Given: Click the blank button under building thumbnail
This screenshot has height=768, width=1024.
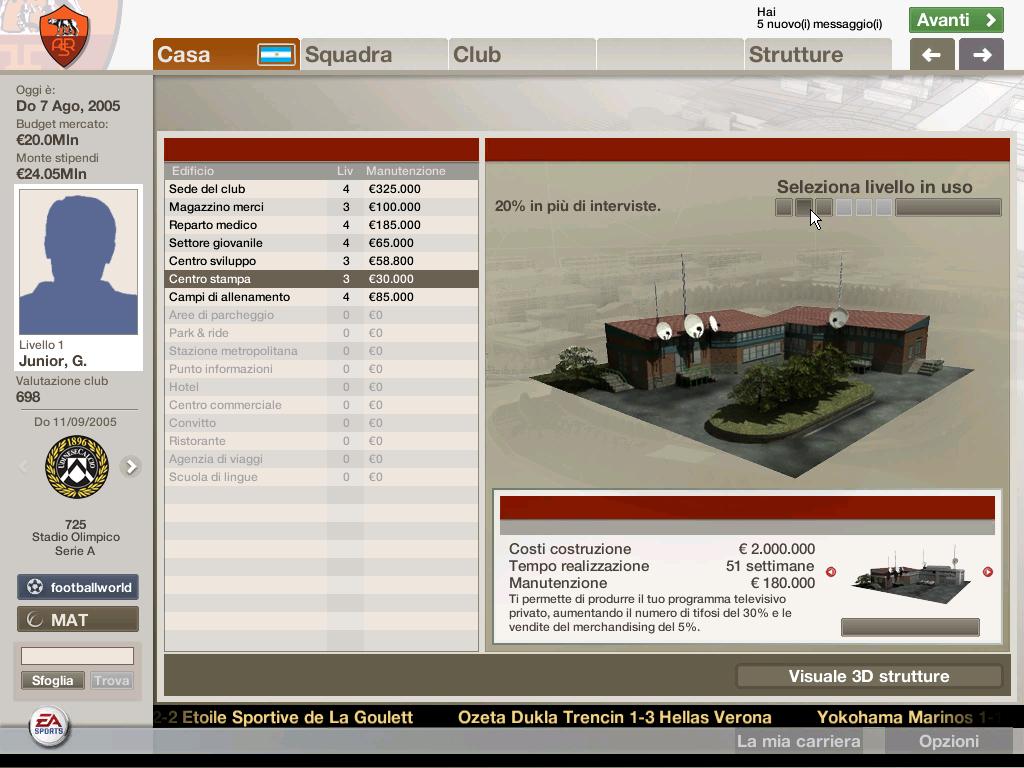Looking at the screenshot, I should (910, 627).
